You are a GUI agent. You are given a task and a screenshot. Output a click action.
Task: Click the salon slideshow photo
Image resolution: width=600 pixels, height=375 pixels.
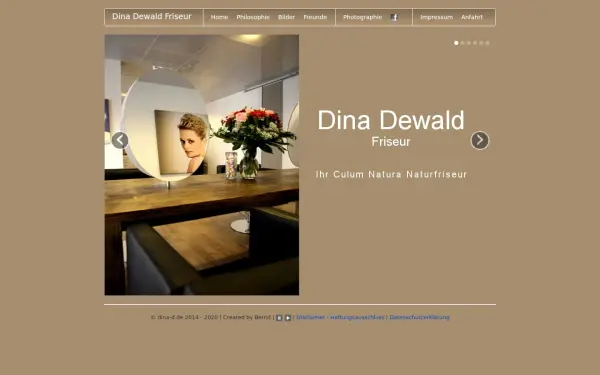click(202, 165)
